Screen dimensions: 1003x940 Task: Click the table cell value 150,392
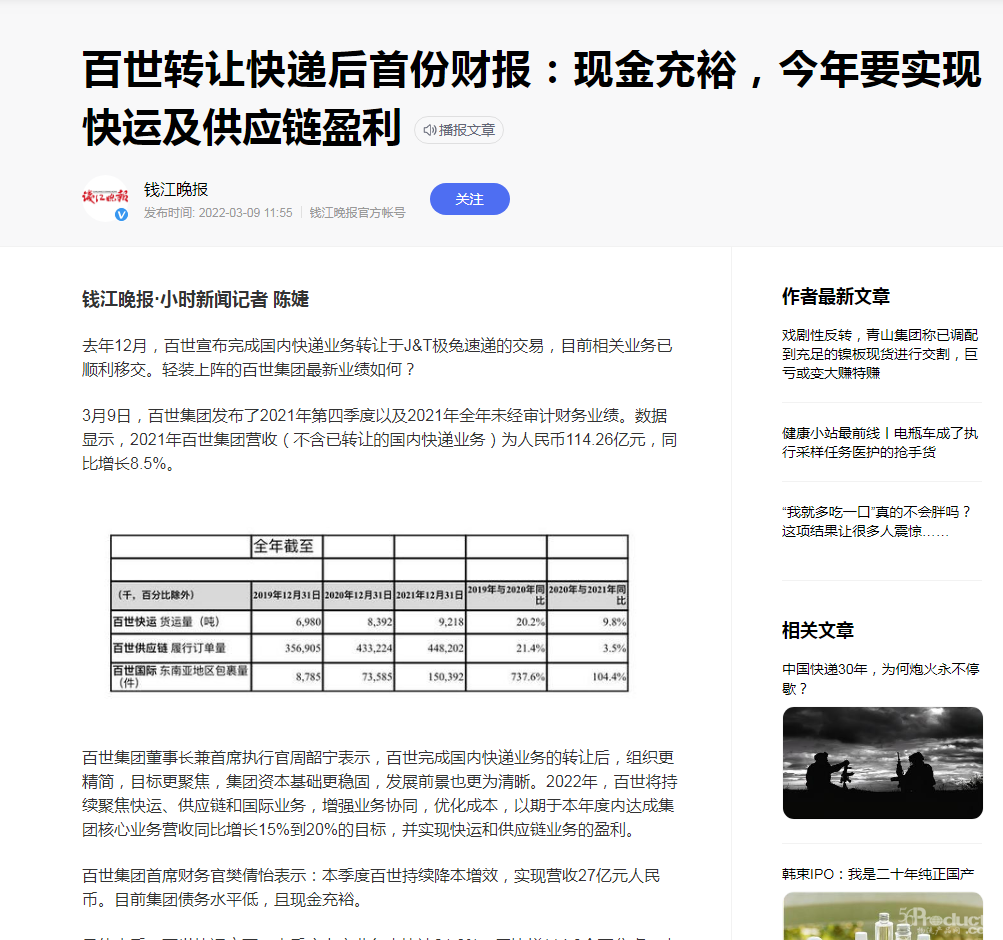pos(430,677)
